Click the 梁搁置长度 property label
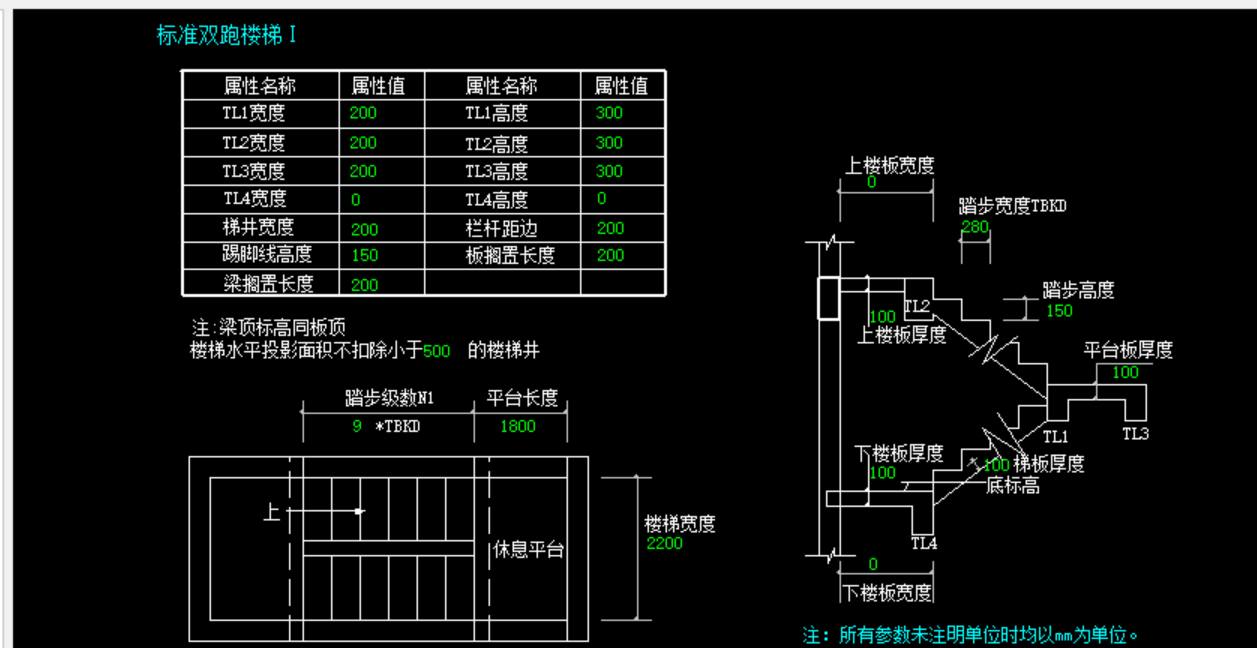 pyautogui.click(x=267, y=284)
